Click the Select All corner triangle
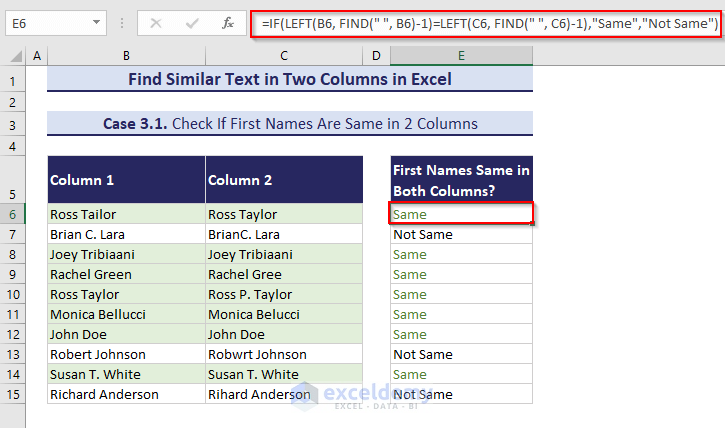This screenshot has width=725, height=428. tap(13, 57)
